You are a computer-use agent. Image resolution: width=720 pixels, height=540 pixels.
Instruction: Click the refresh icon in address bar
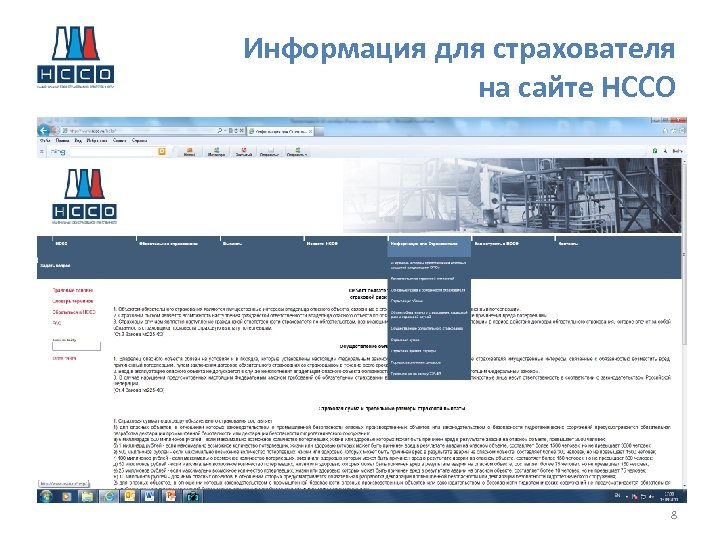tap(236, 131)
